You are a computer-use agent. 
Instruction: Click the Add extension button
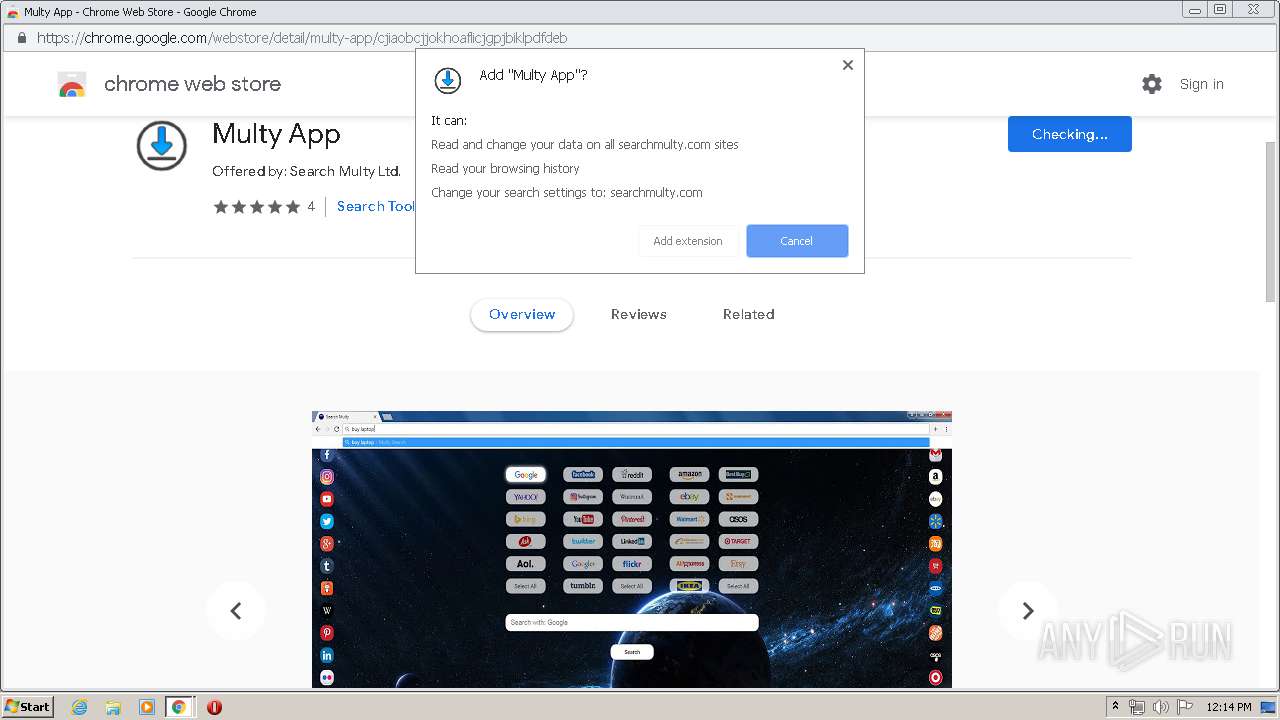[688, 241]
